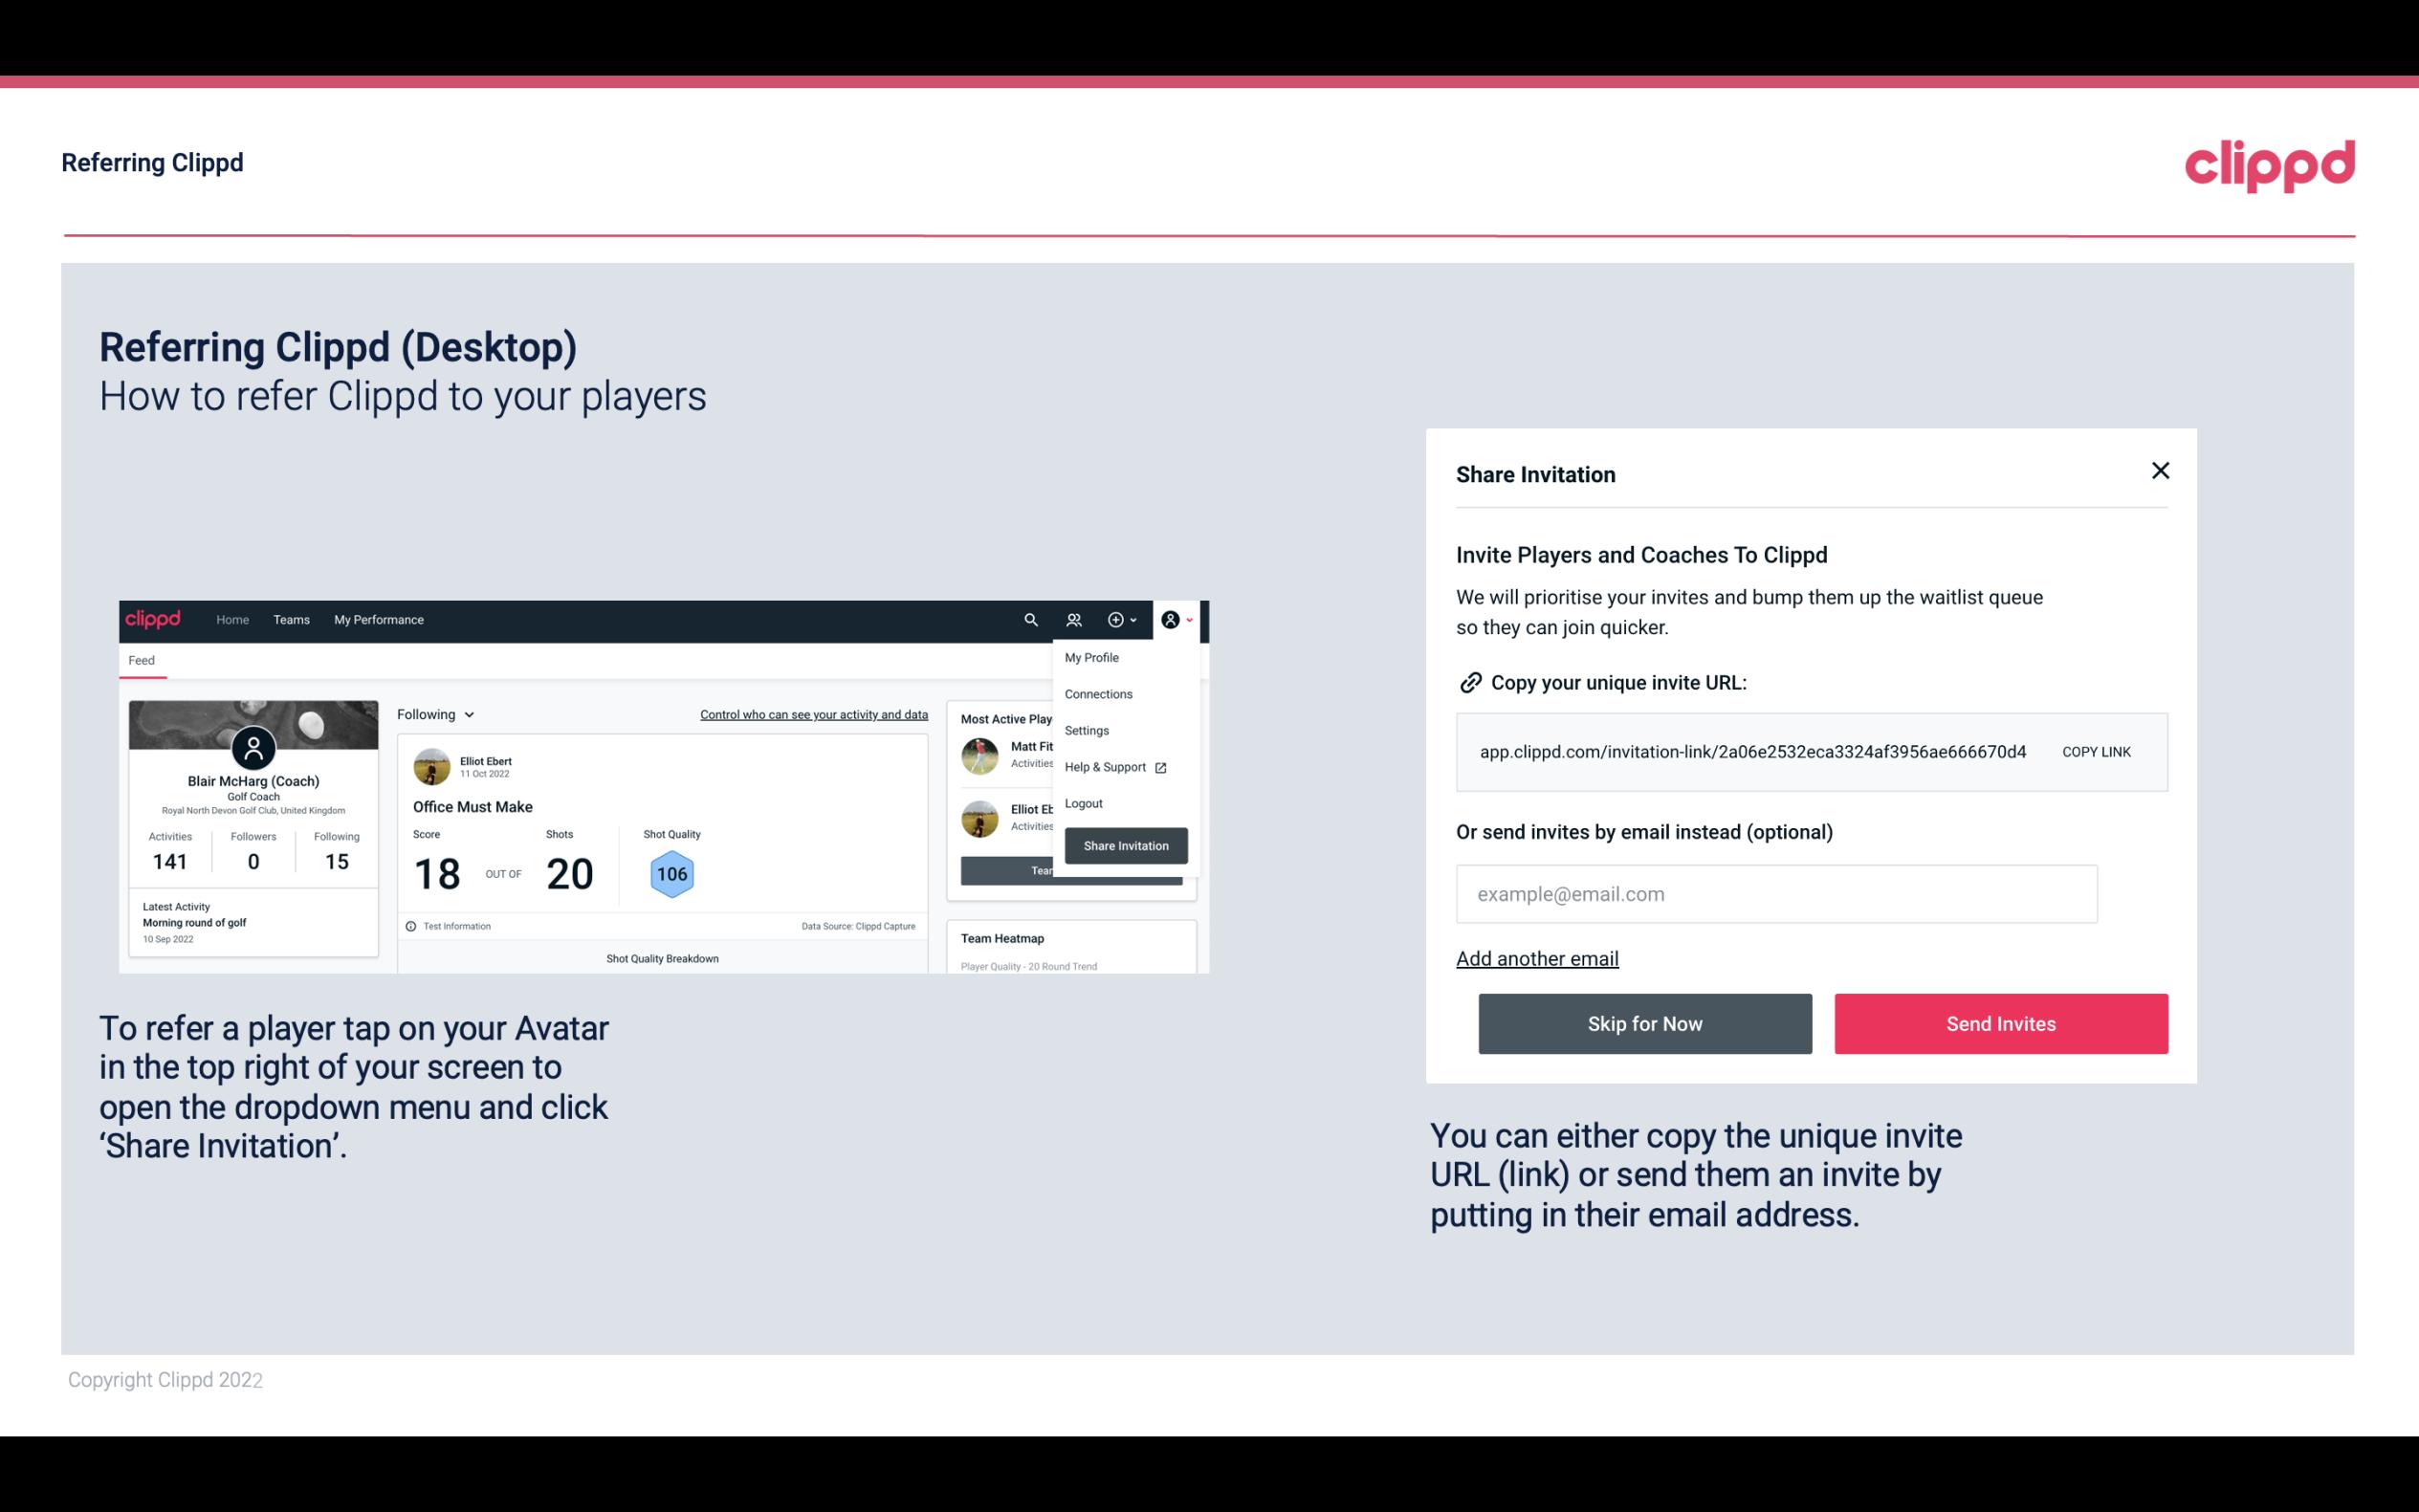Viewport: 2419px width, 1512px height.
Task: Click 'Skip for Now' button in the dialog
Action: [x=1646, y=1024]
